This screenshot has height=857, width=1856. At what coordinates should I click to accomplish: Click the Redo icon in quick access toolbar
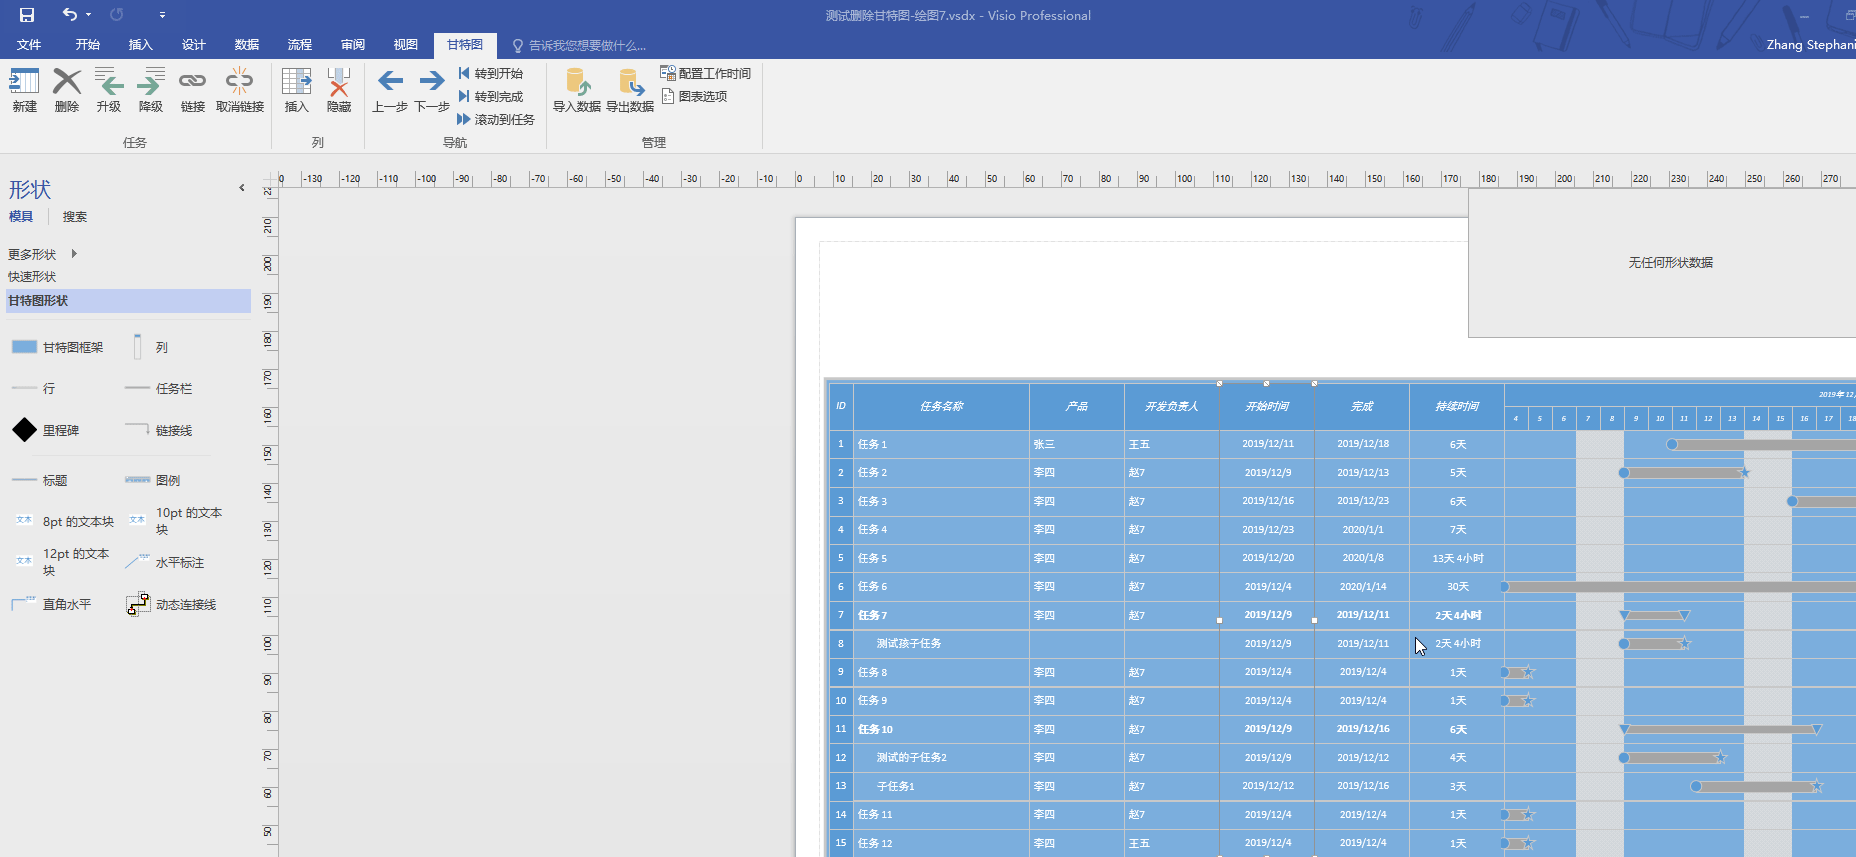[117, 15]
